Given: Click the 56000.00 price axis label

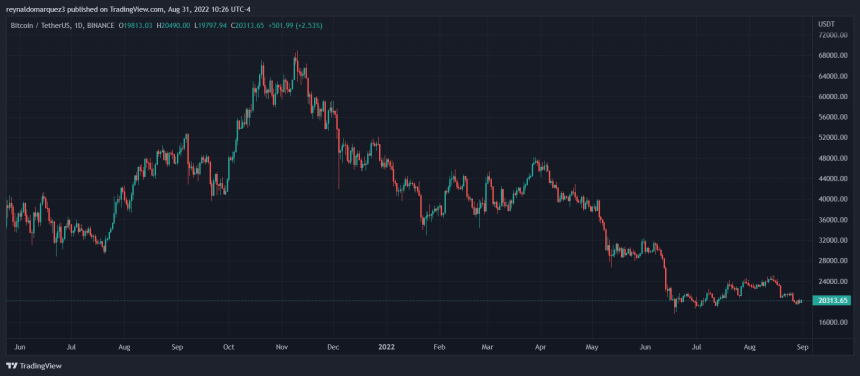Looking at the screenshot, I should coord(833,117).
